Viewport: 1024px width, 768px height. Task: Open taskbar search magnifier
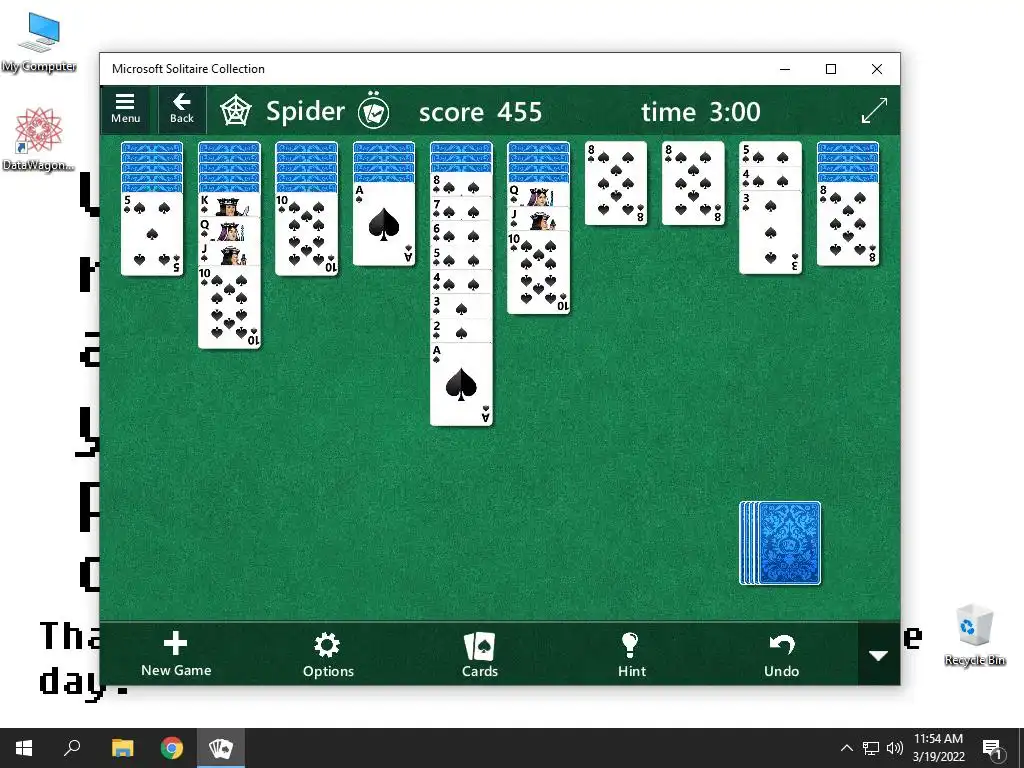[x=72, y=748]
